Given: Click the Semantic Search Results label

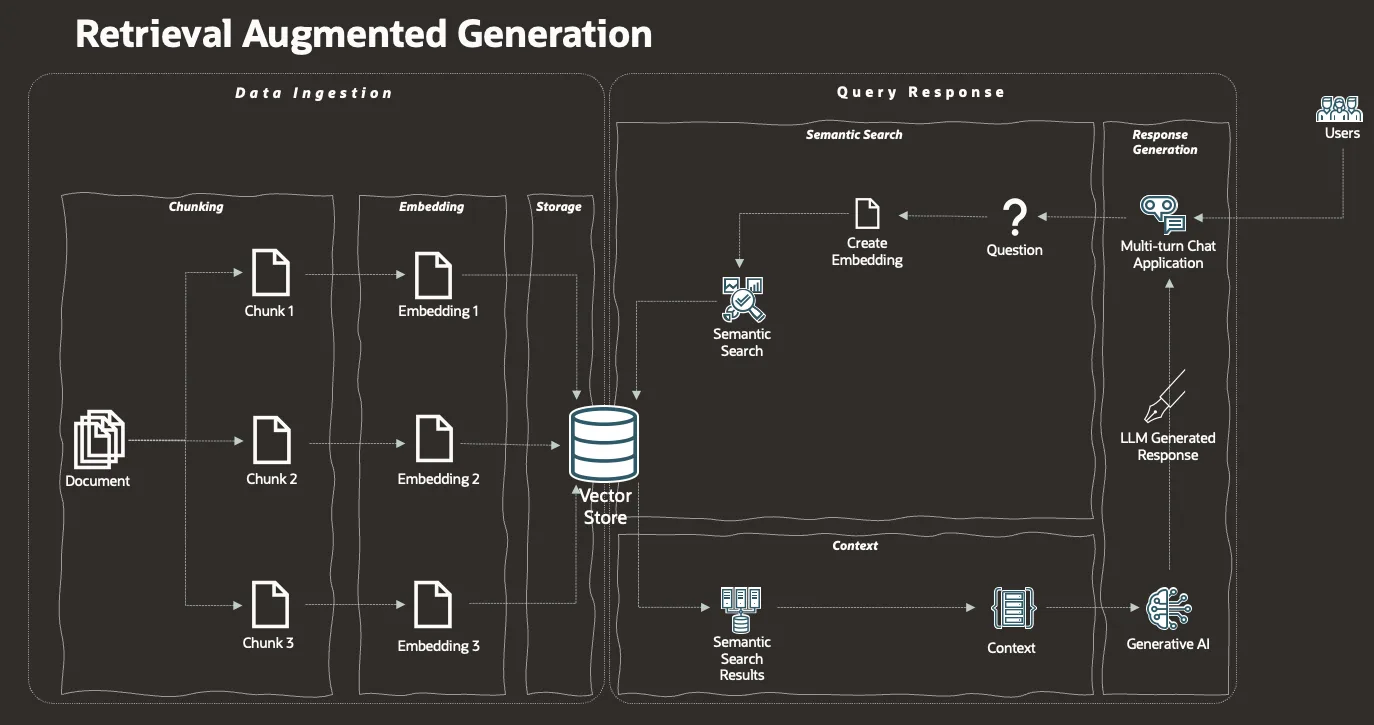Looking at the screenshot, I should (x=742, y=658).
